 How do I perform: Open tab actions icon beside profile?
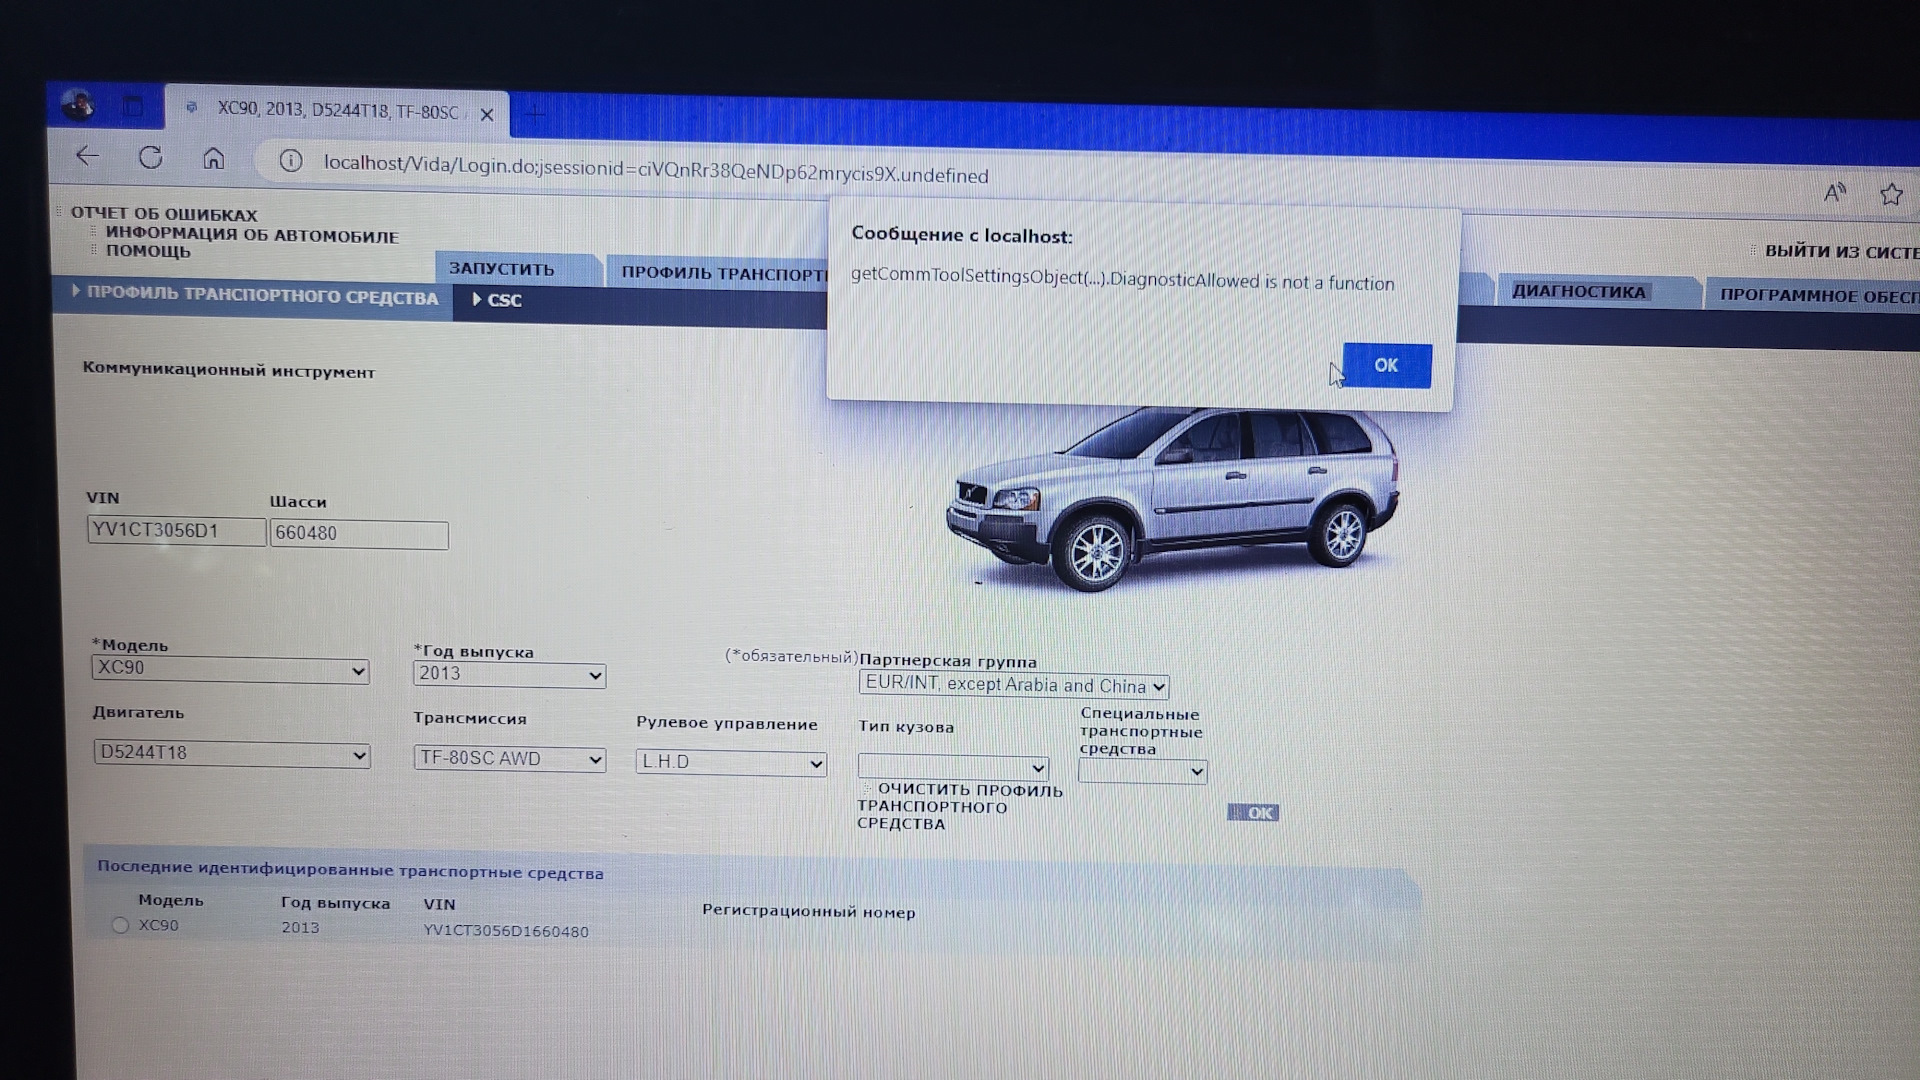[132, 106]
